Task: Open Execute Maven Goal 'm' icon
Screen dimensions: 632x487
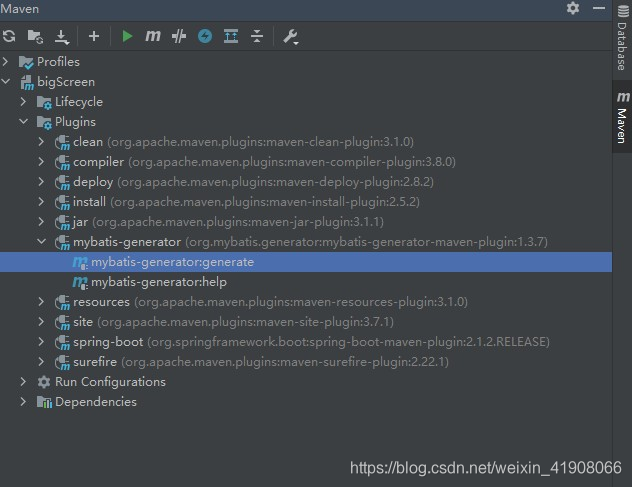Action: [x=153, y=36]
